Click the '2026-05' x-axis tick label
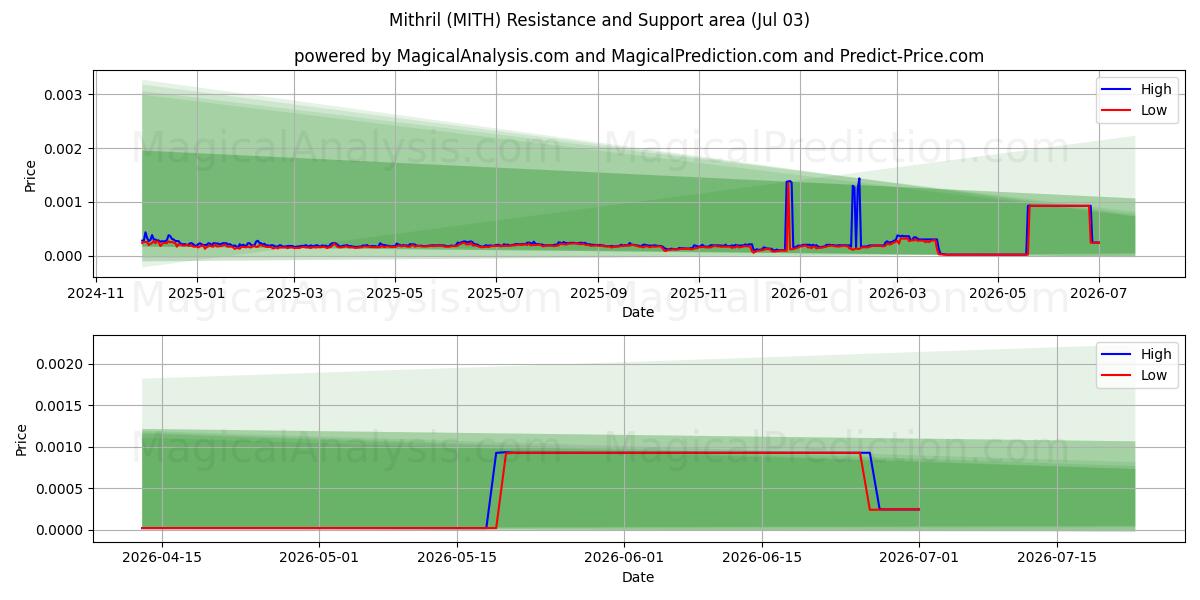Viewport: 1200px width, 600px height. coord(997,292)
